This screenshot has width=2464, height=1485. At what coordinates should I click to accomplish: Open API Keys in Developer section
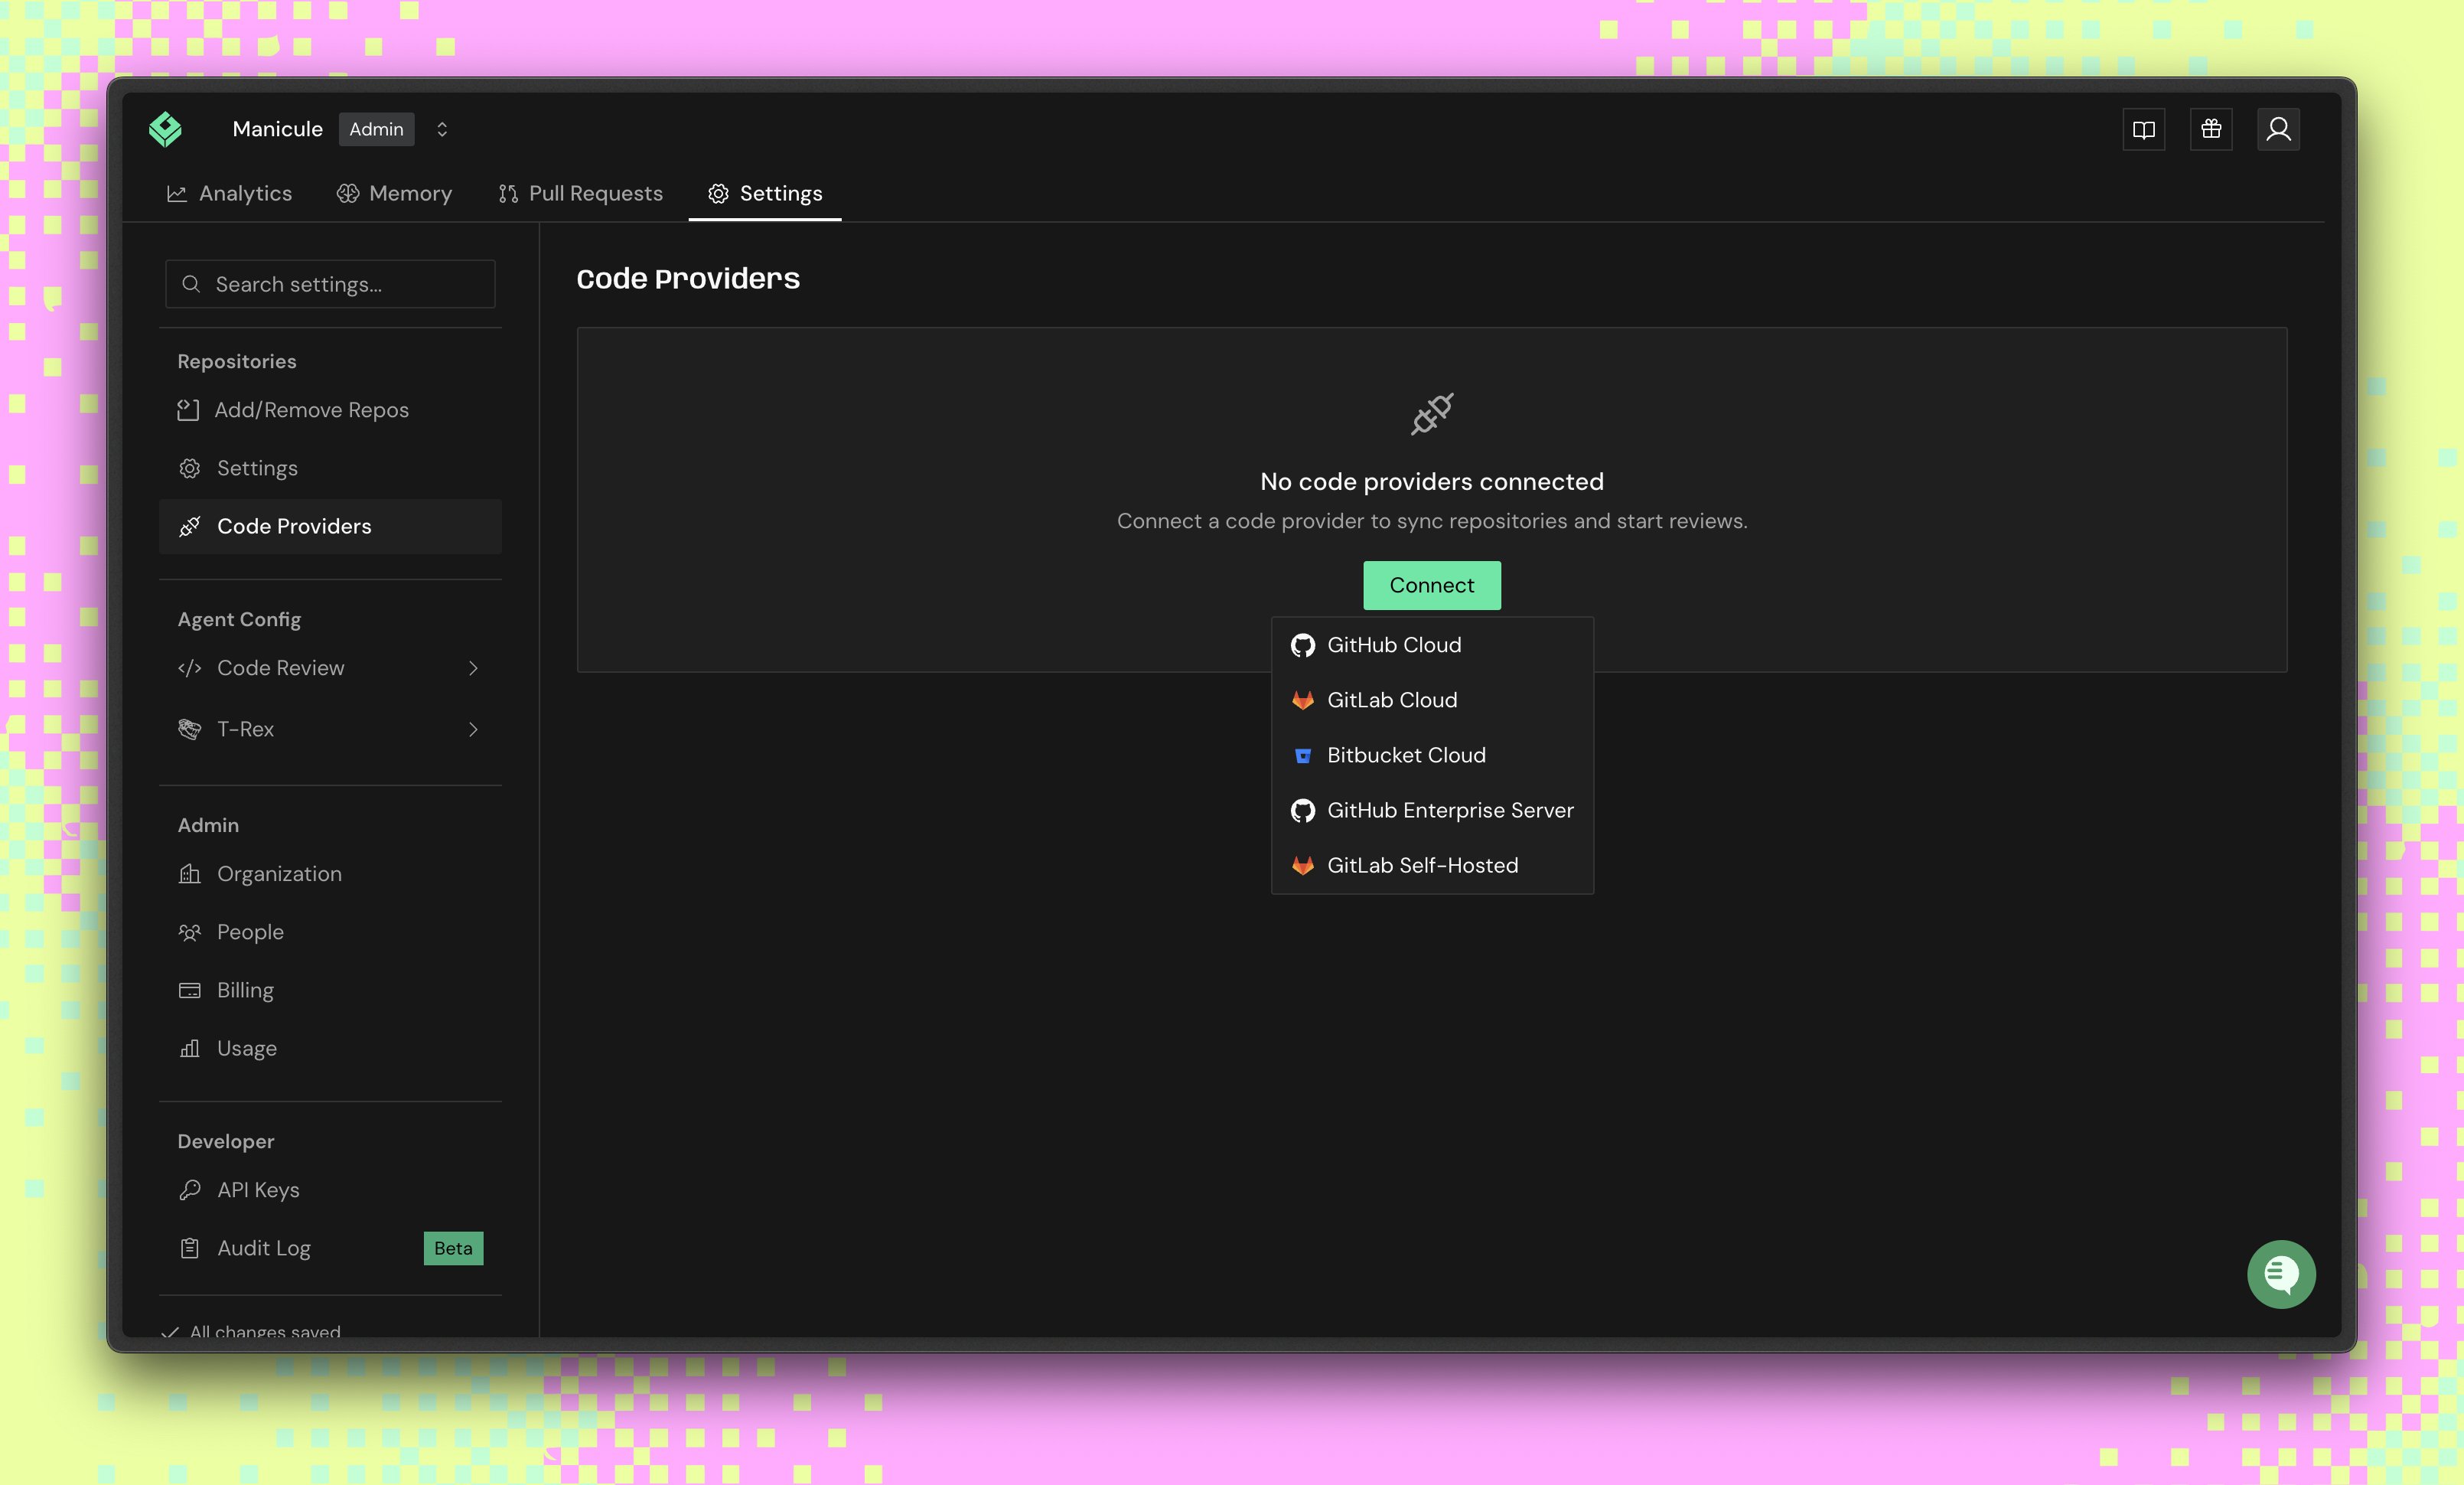(x=330, y=1190)
